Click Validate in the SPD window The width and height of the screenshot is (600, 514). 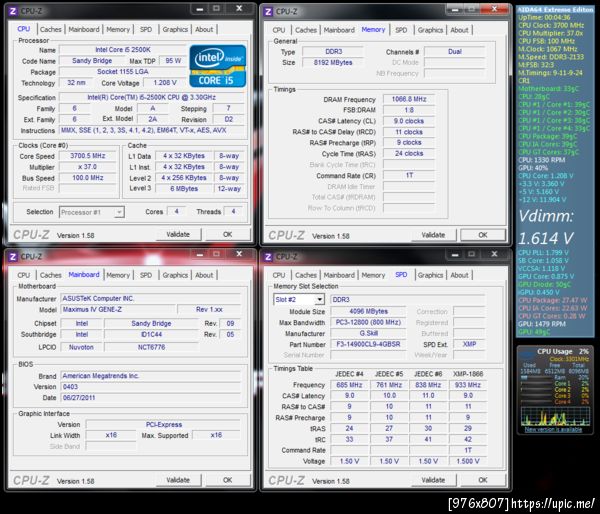433,480
